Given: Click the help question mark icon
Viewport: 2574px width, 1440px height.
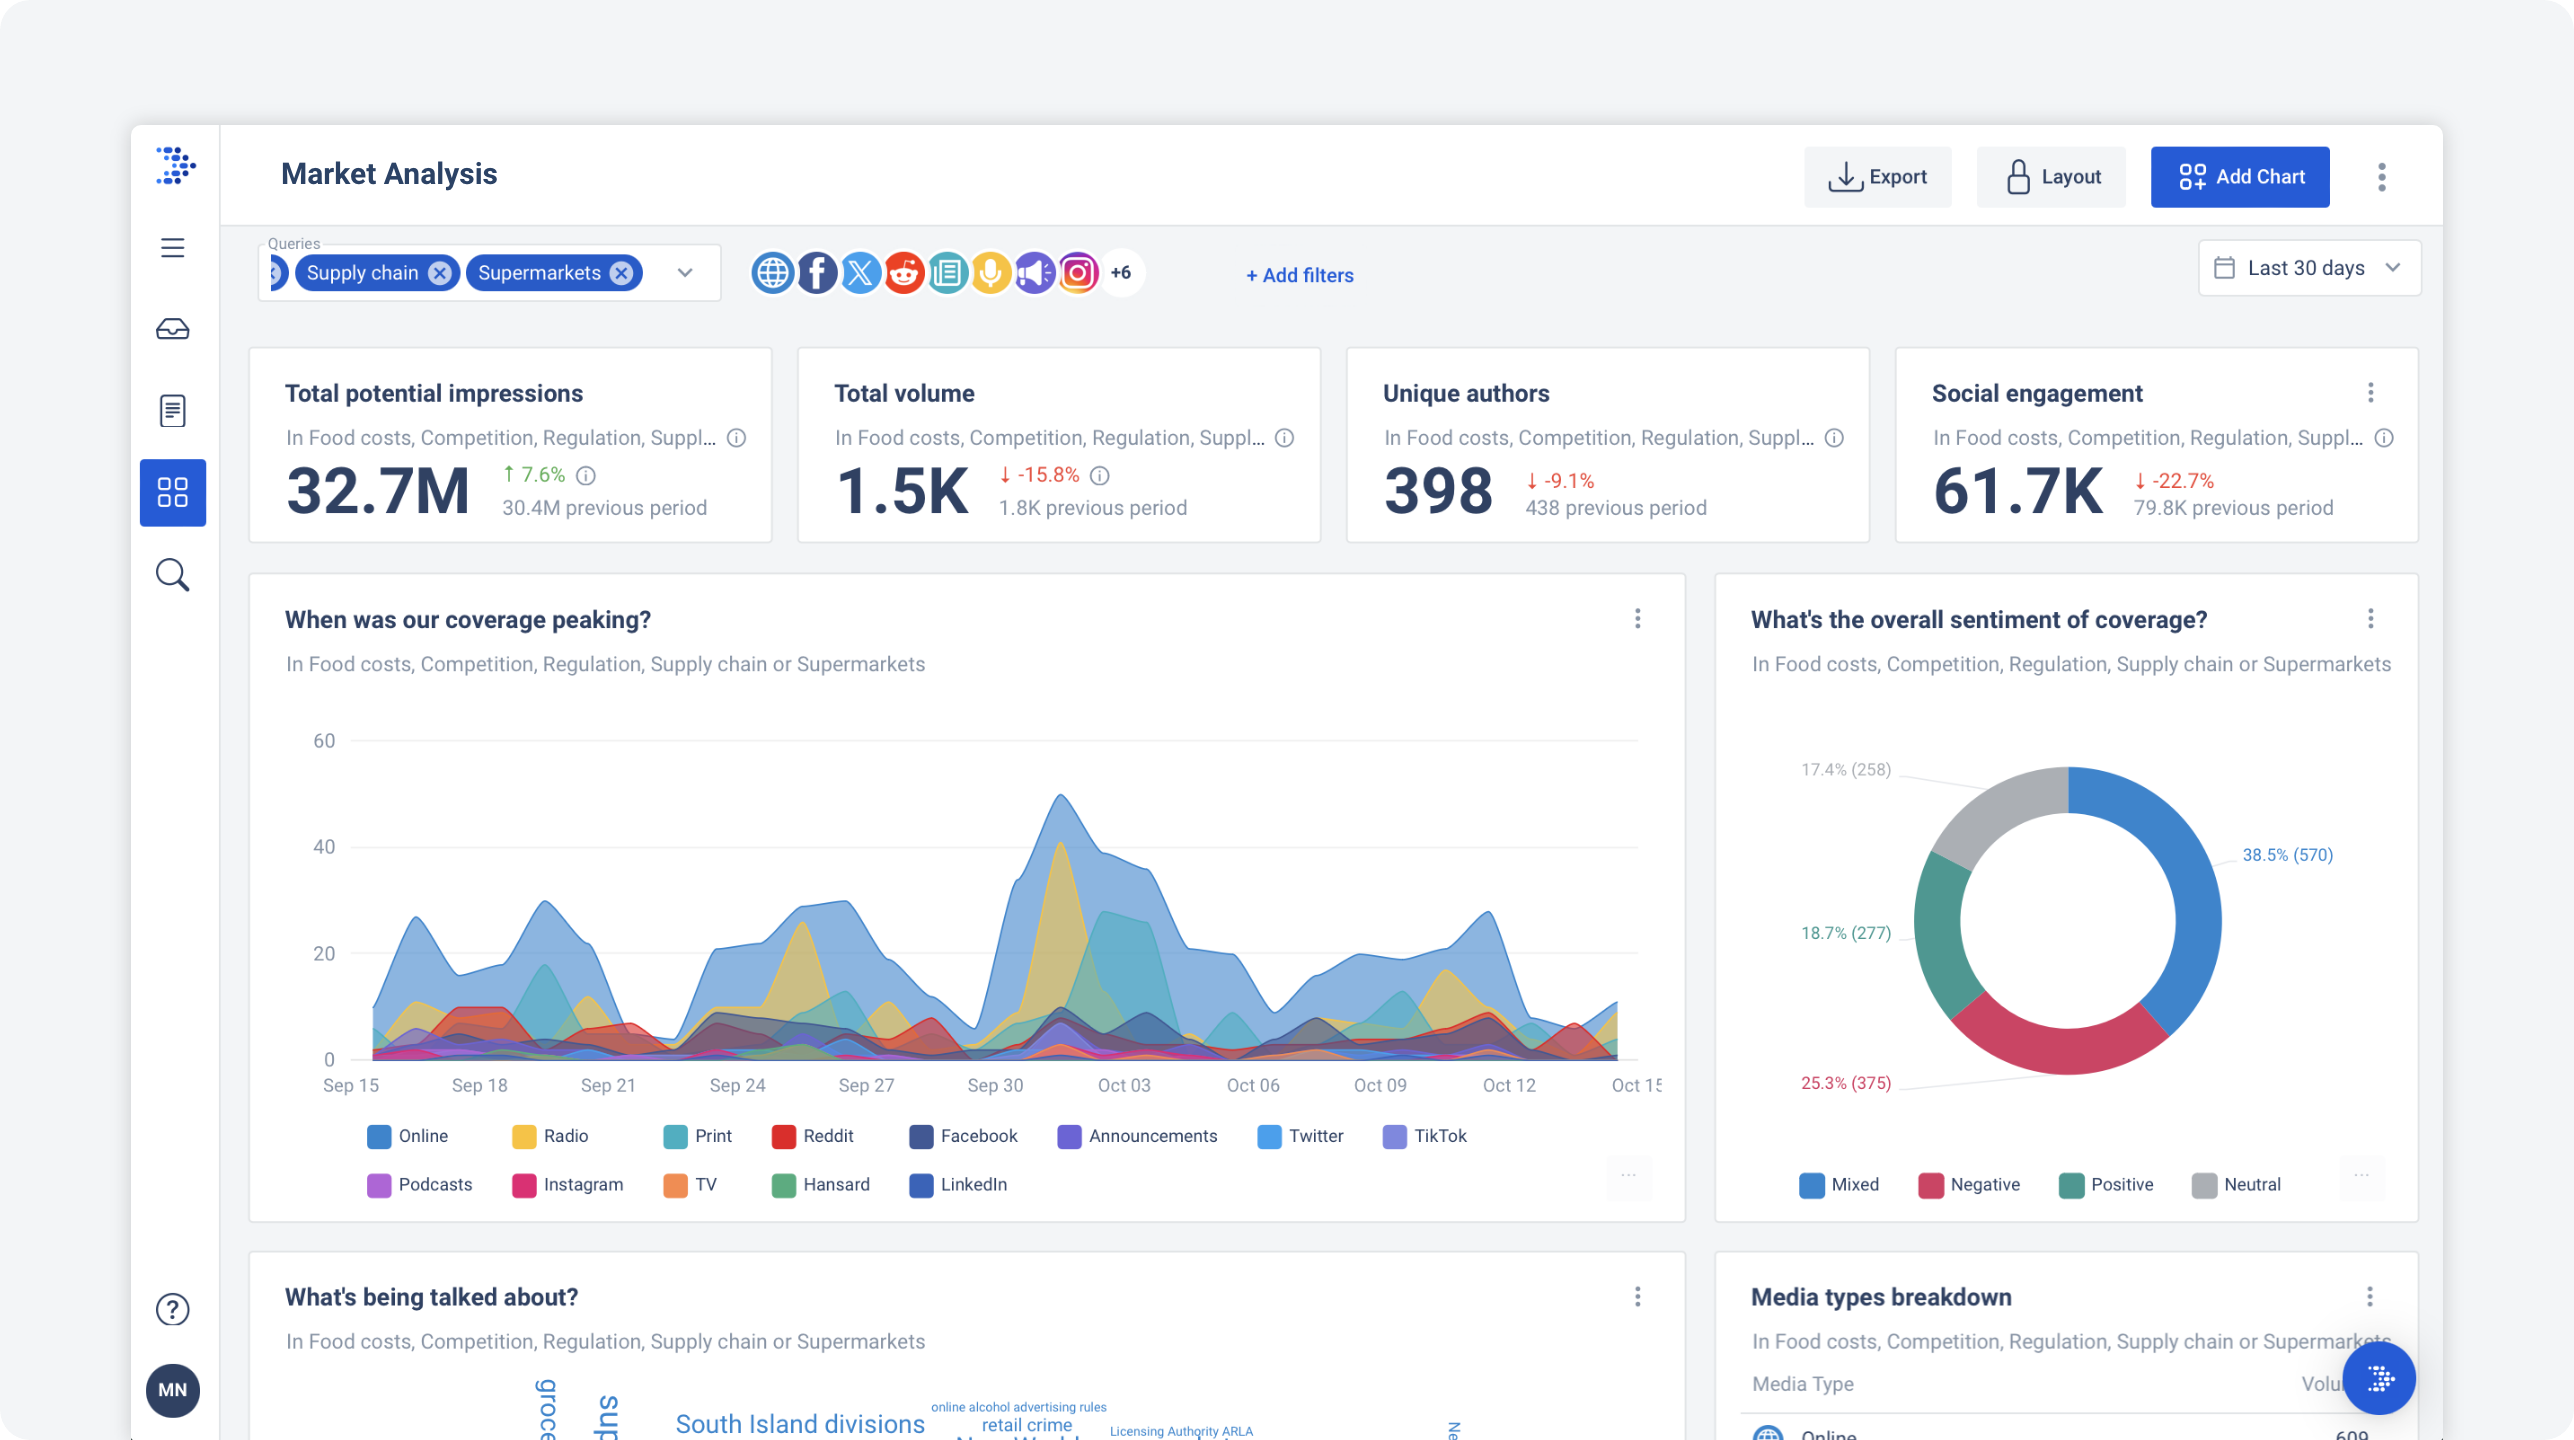Looking at the screenshot, I should pos(172,1309).
